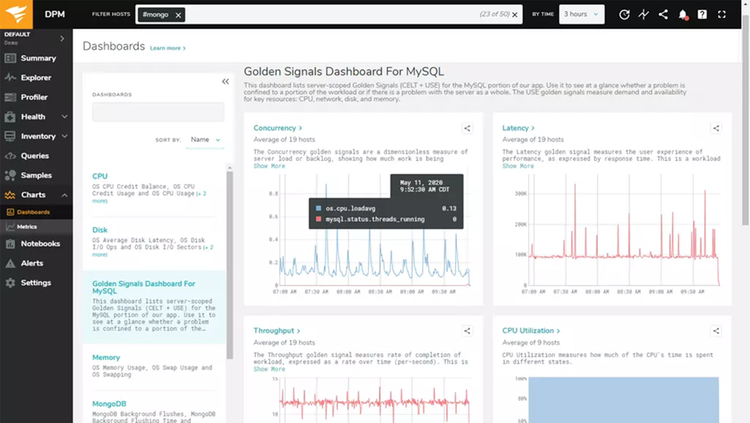This screenshot has width=750, height=423.
Task: Open the Disk dashboard
Action: point(100,230)
